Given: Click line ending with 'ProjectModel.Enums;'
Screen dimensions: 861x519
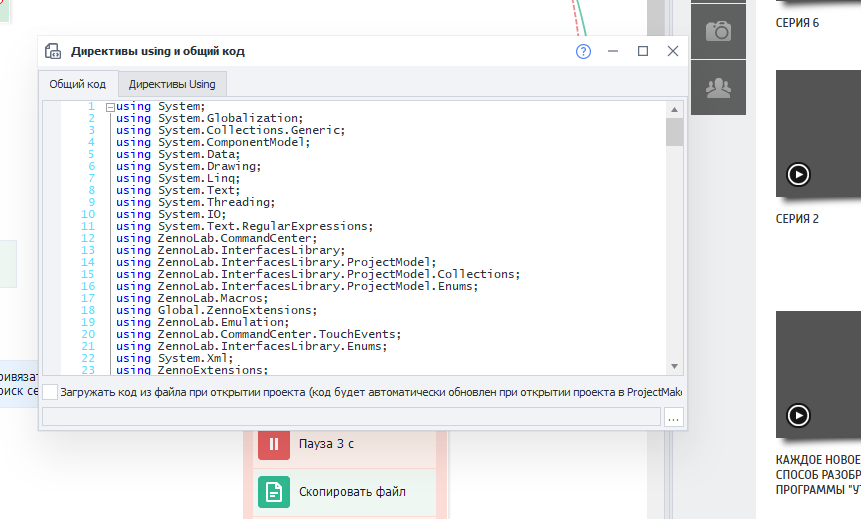Looking at the screenshot, I should (297, 286).
